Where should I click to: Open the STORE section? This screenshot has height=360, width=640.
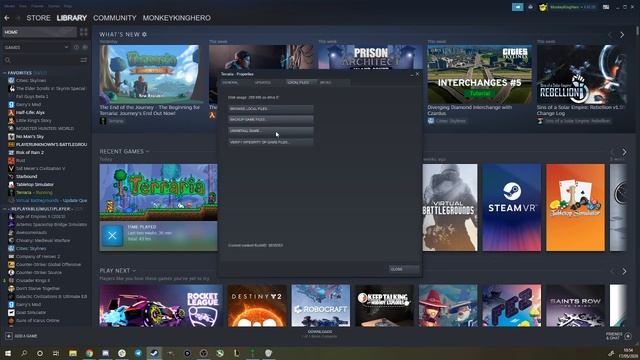point(38,18)
